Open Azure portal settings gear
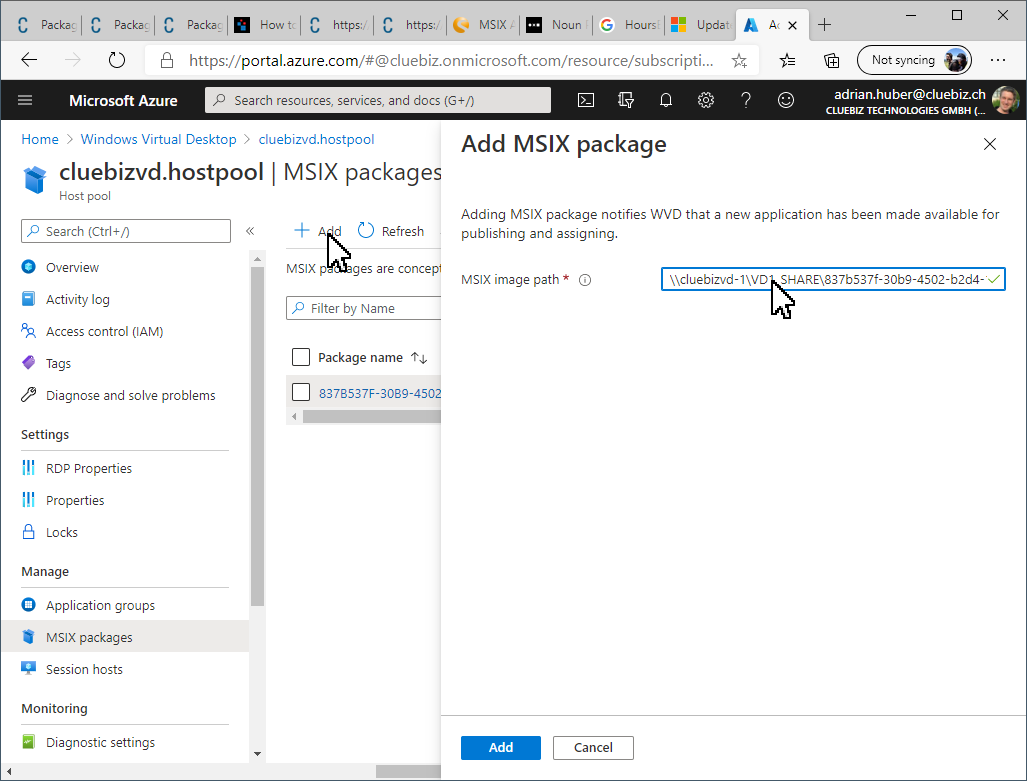Image resolution: width=1027 pixels, height=781 pixels. (x=705, y=100)
